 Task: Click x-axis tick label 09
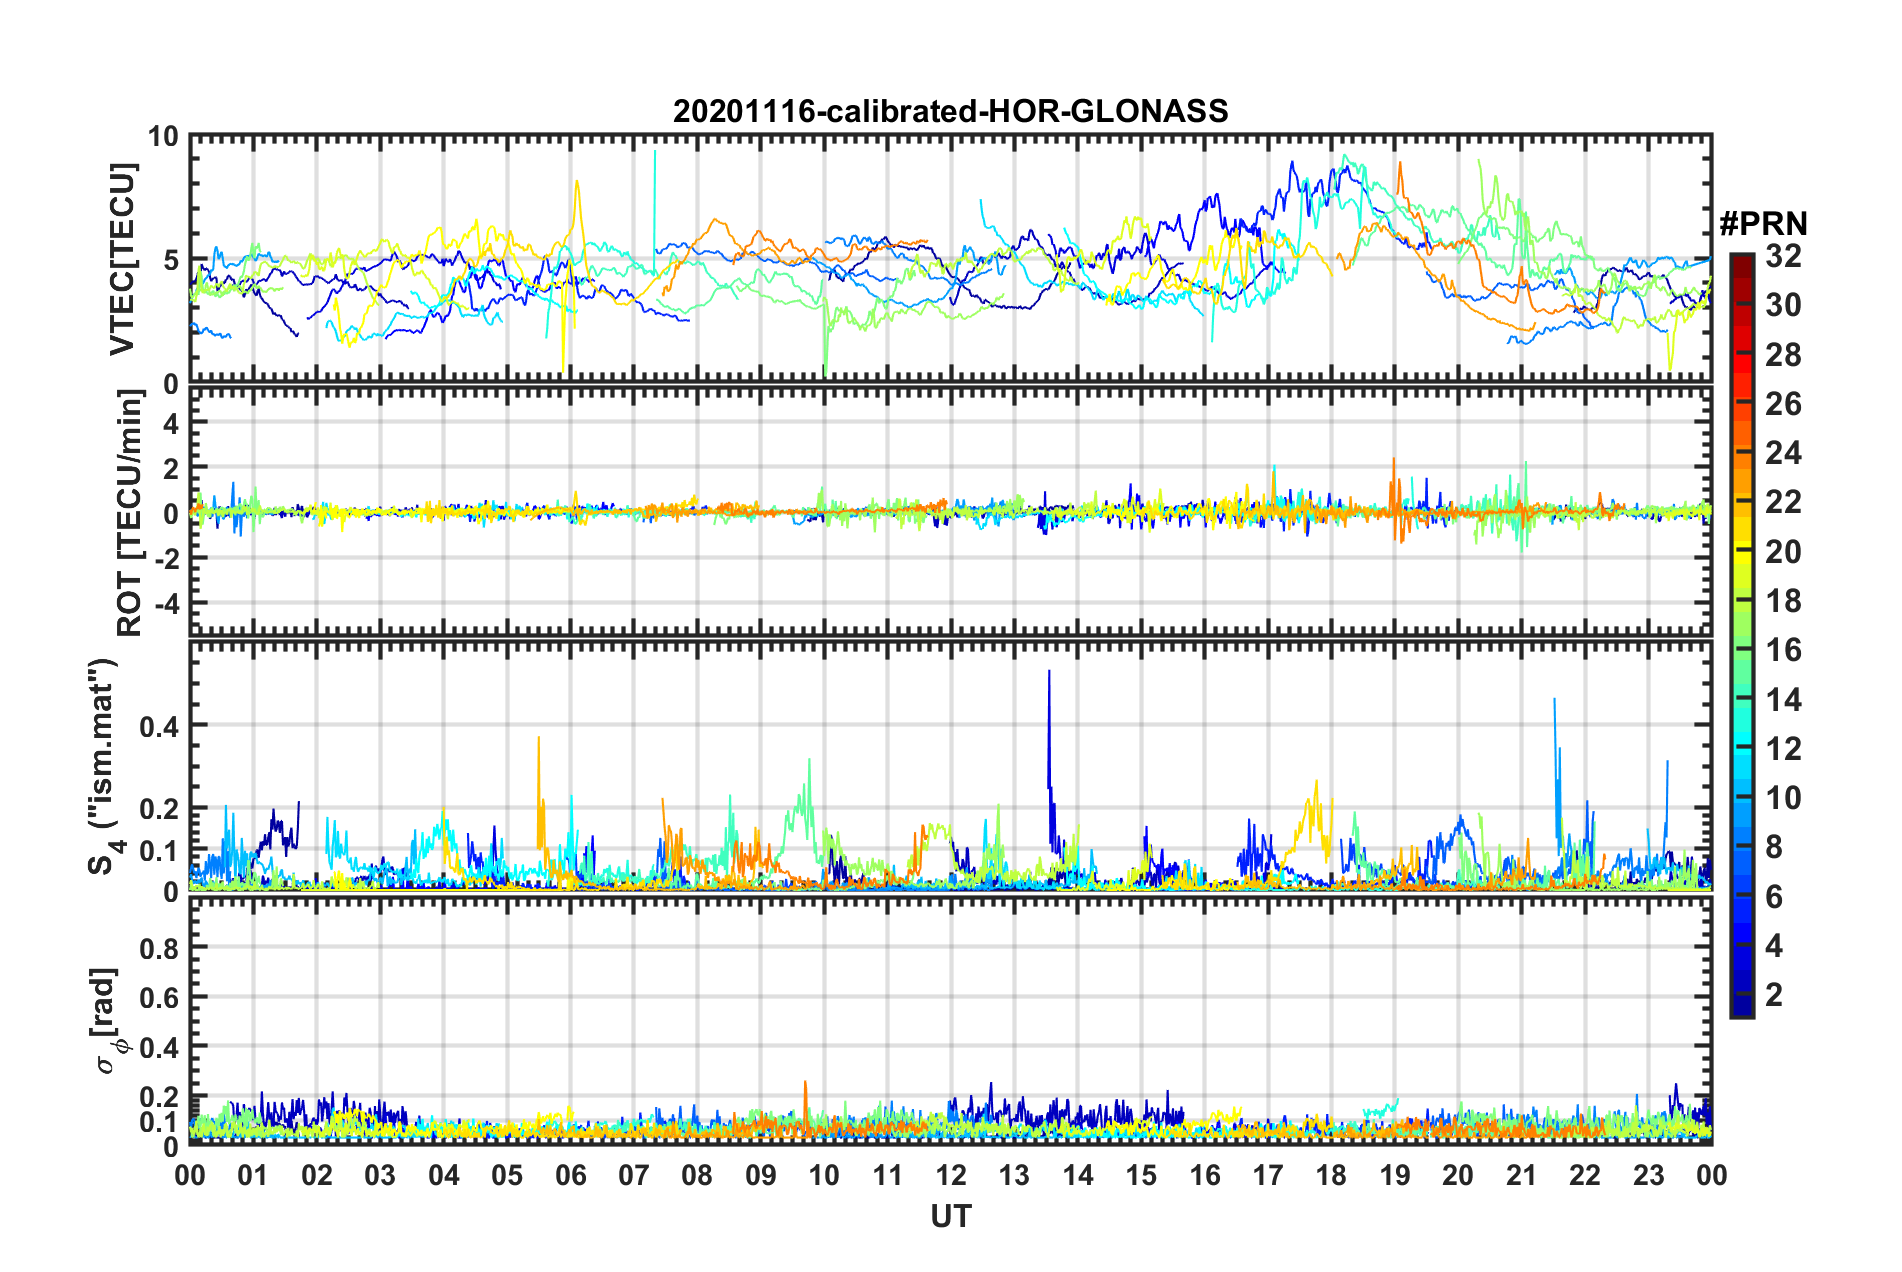pos(761,1175)
